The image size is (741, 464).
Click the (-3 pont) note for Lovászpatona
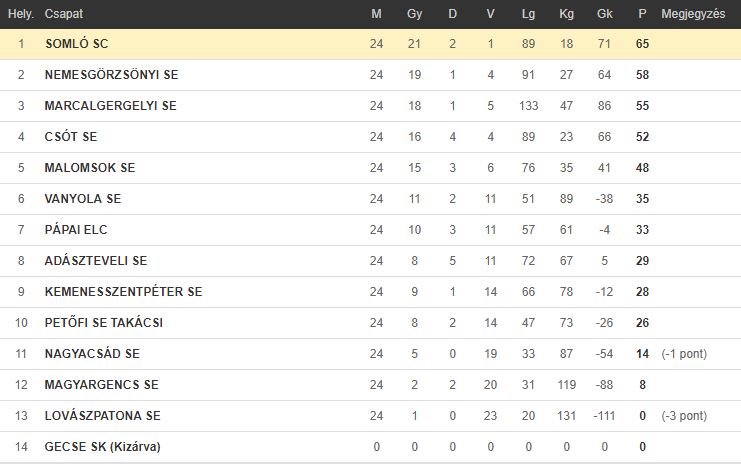pyautogui.click(x=684, y=416)
